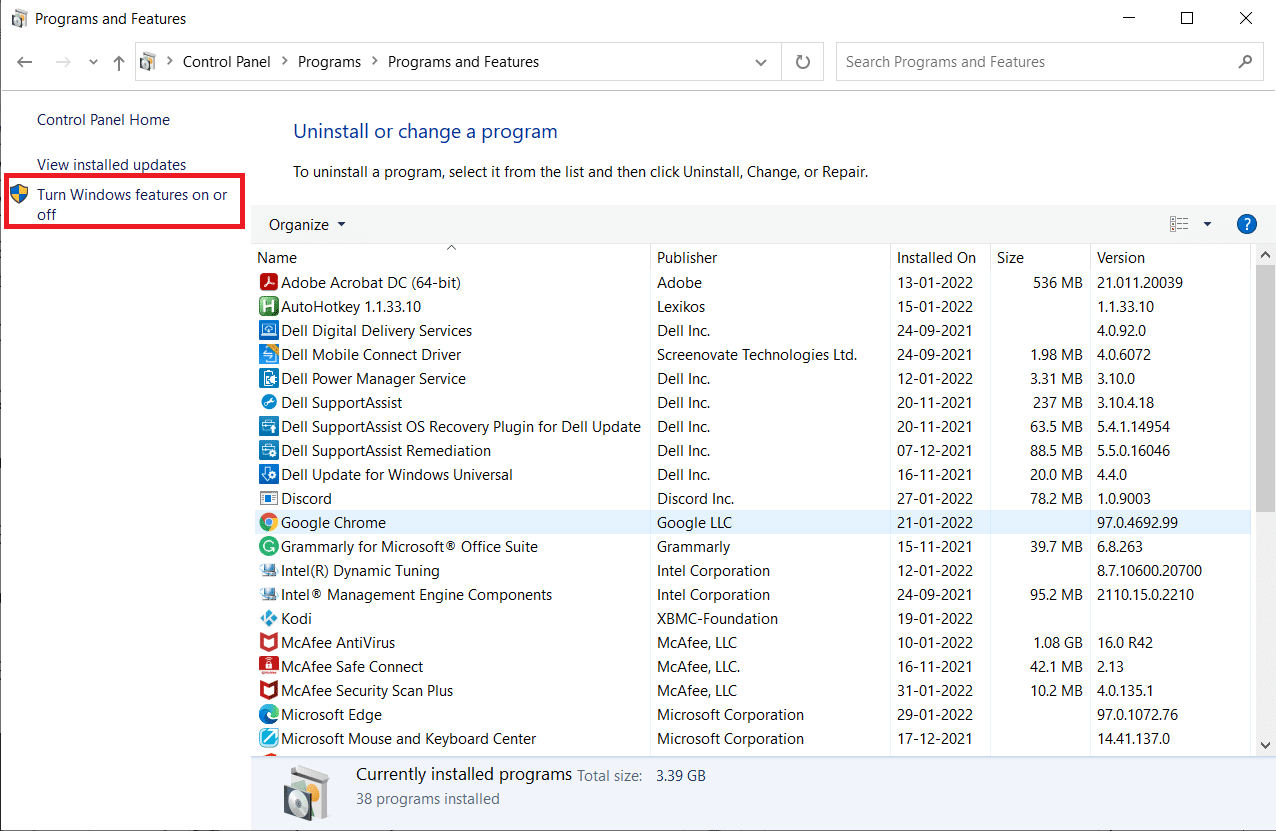
Task: Select version 97.0.4692.99 cell
Action: pos(1137,523)
